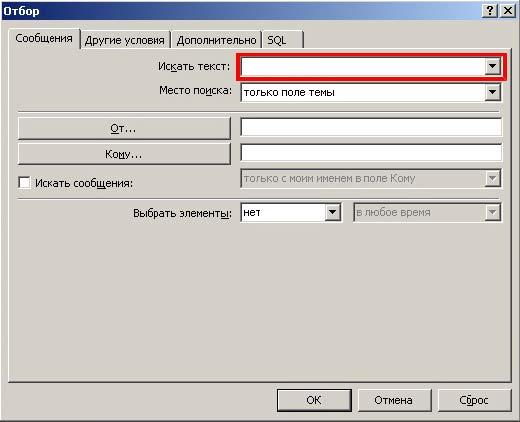Close the Отбор dialog
Image resolution: width=520 pixels, height=422 pixels.
(508, 10)
